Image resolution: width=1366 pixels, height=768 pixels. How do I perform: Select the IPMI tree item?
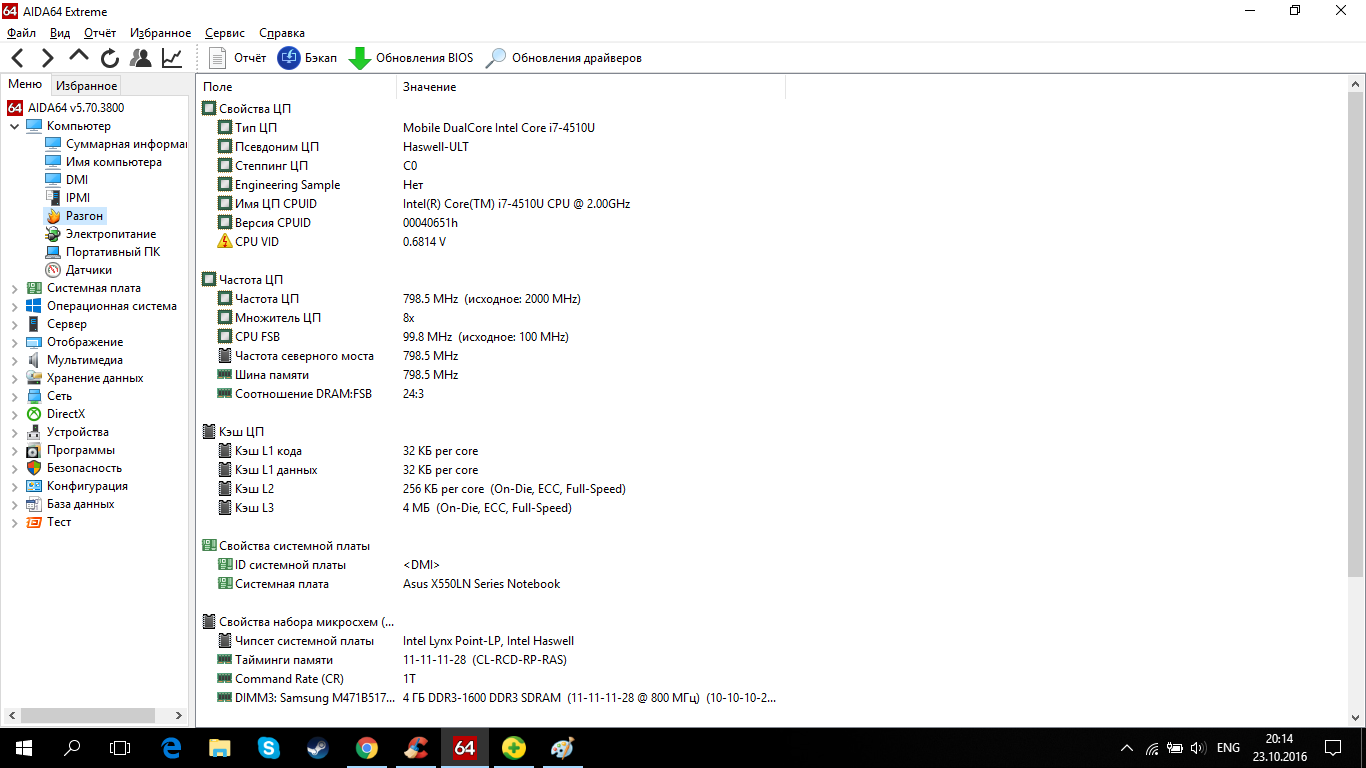[x=78, y=198]
